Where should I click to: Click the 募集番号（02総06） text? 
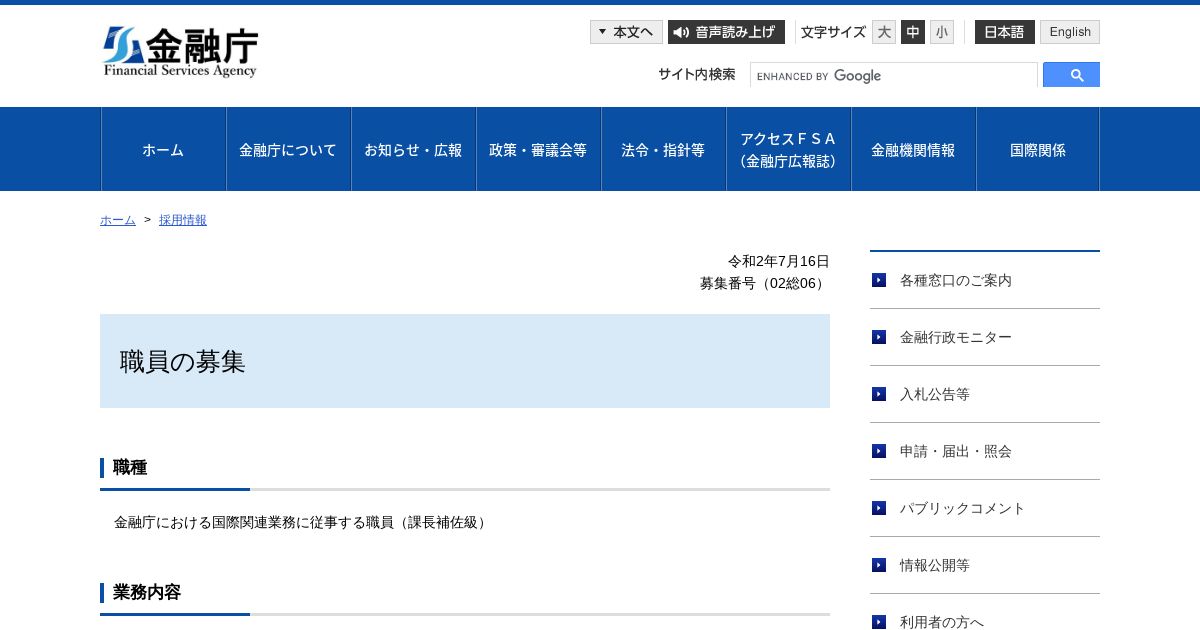765,283
